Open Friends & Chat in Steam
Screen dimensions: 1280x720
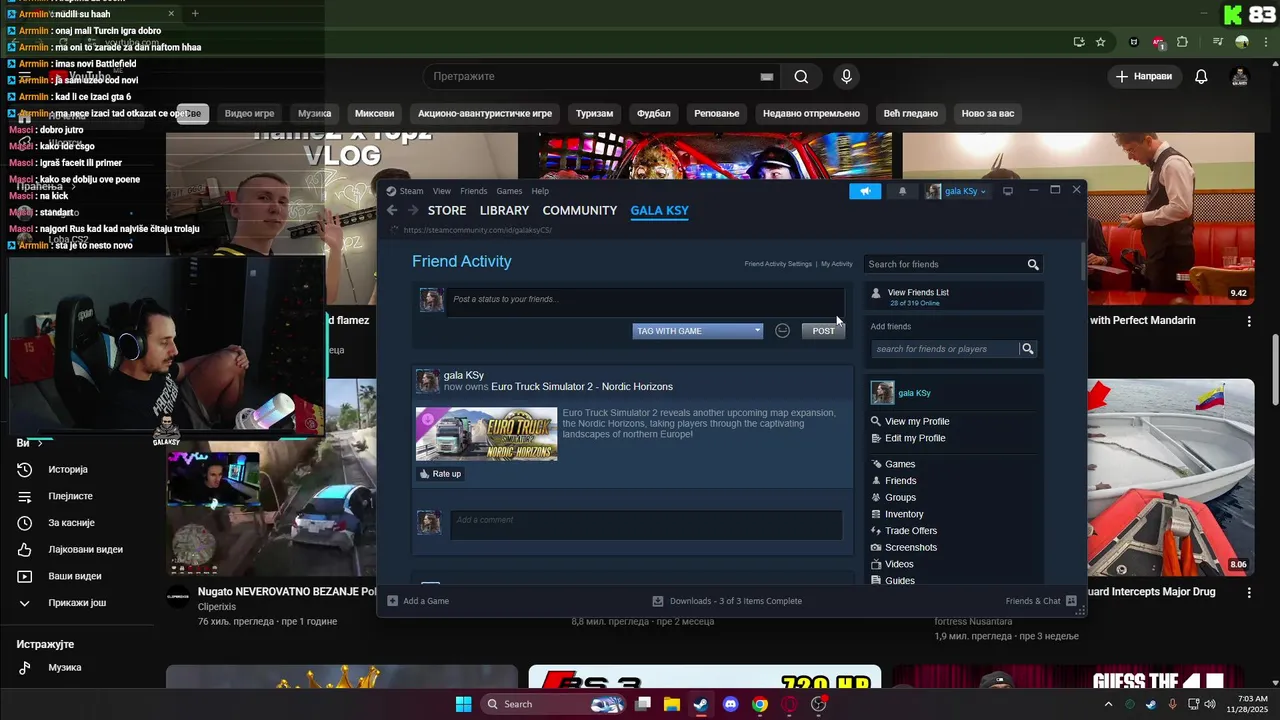[1040, 601]
